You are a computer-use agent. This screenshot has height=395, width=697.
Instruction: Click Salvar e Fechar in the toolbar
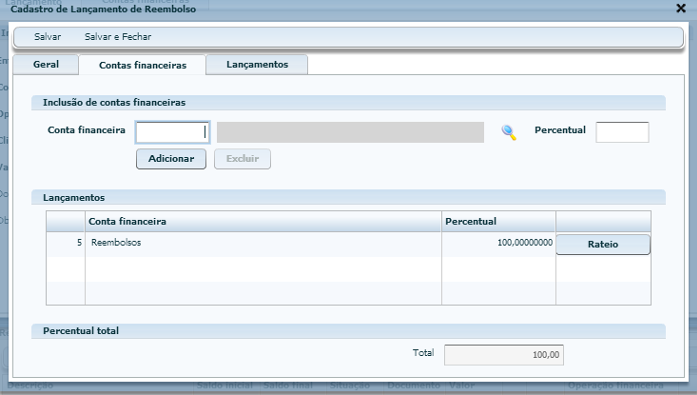click(x=118, y=37)
